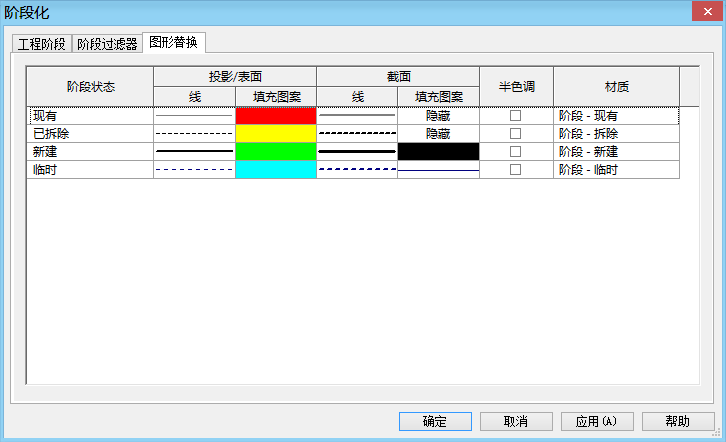Toggle 半色调 checkbox for 临时 row
This screenshot has width=726, height=442.
coord(515,169)
